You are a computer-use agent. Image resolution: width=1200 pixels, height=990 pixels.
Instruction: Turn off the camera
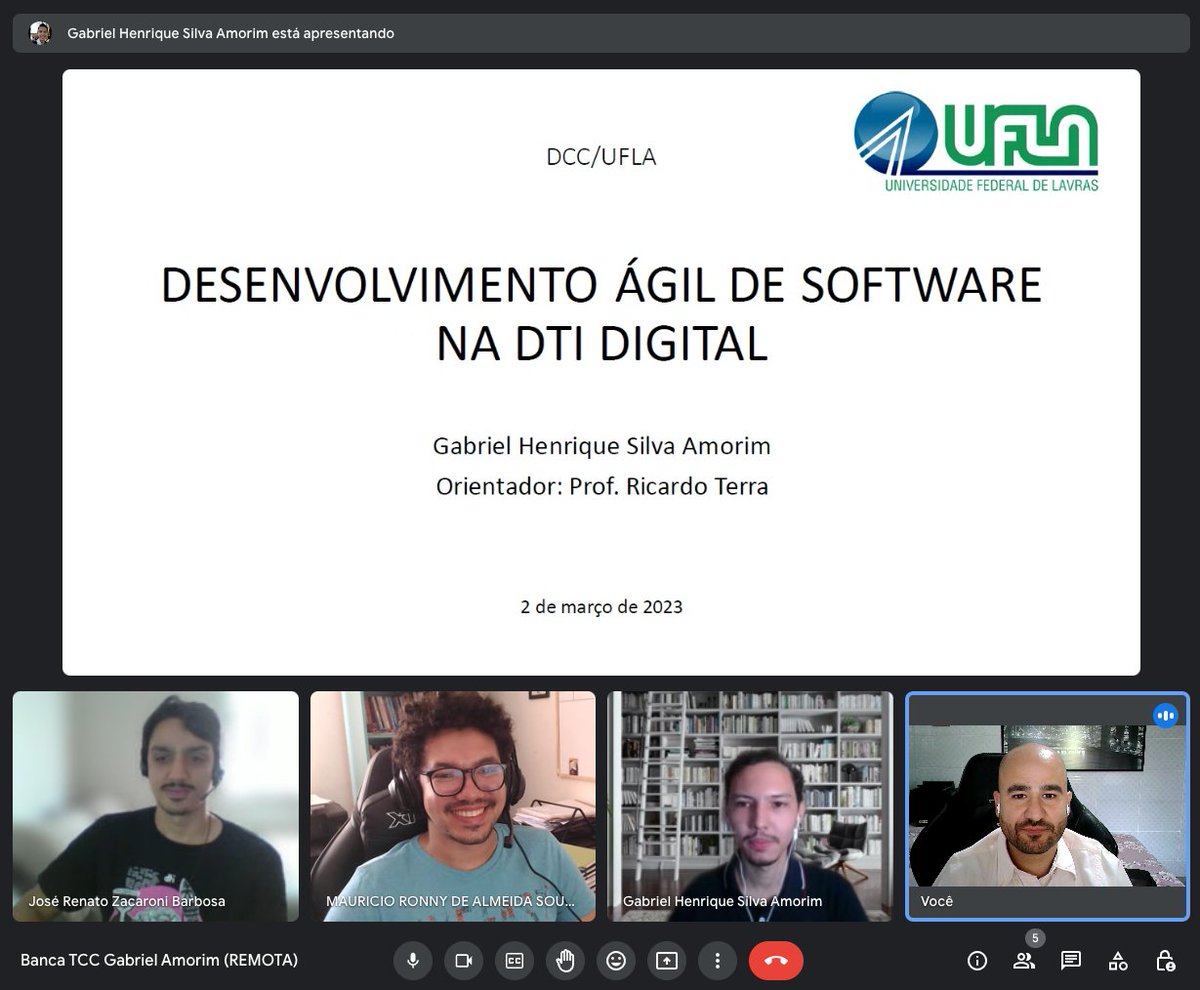(x=463, y=961)
